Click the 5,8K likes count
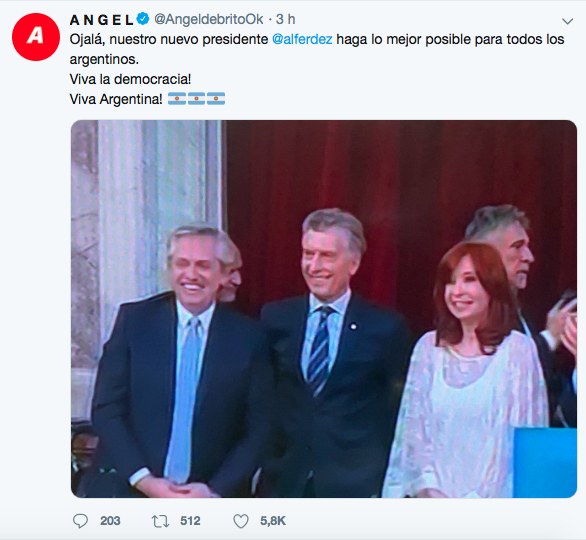 coord(273,521)
